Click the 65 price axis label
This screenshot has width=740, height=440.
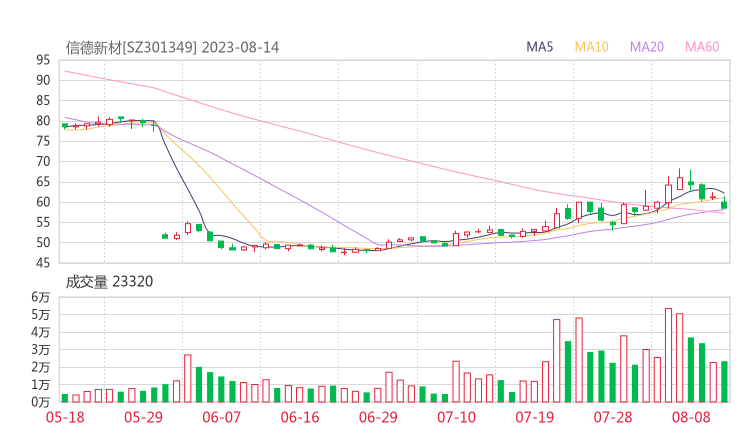point(43,182)
